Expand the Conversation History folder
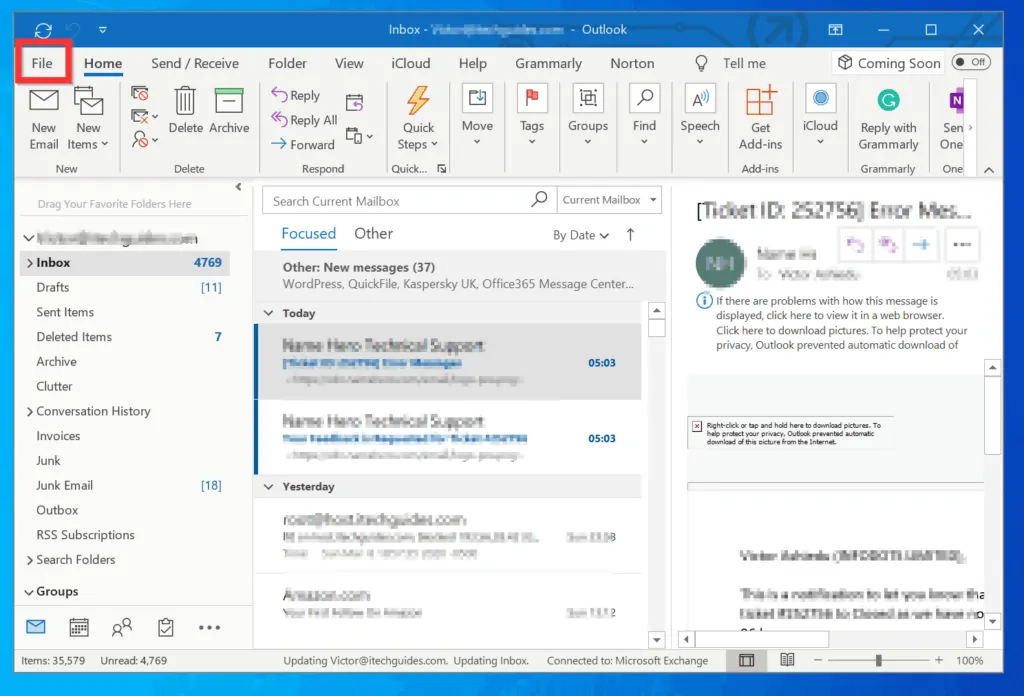The width and height of the screenshot is (1024, 696). (x=31, y=411)
